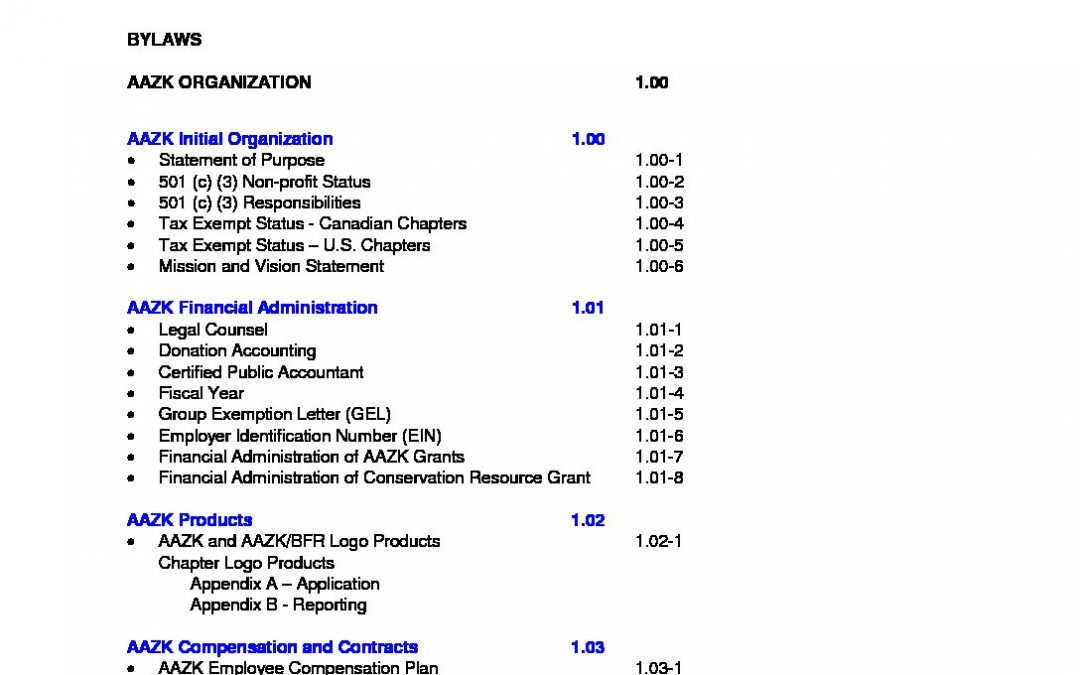Image resolution: width=1080 pixels, height=675 pixels.
Task: Click the blue section number 1.01
Action: click(588, 308)
